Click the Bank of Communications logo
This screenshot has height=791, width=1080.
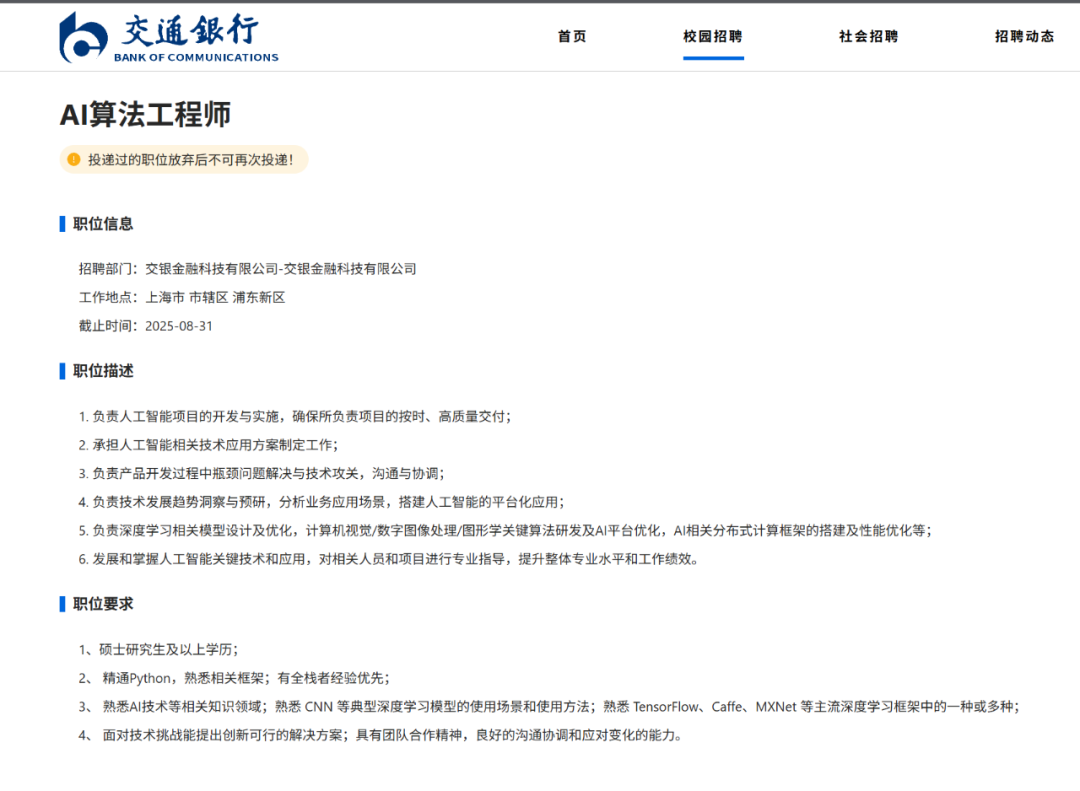coord(169,37)
